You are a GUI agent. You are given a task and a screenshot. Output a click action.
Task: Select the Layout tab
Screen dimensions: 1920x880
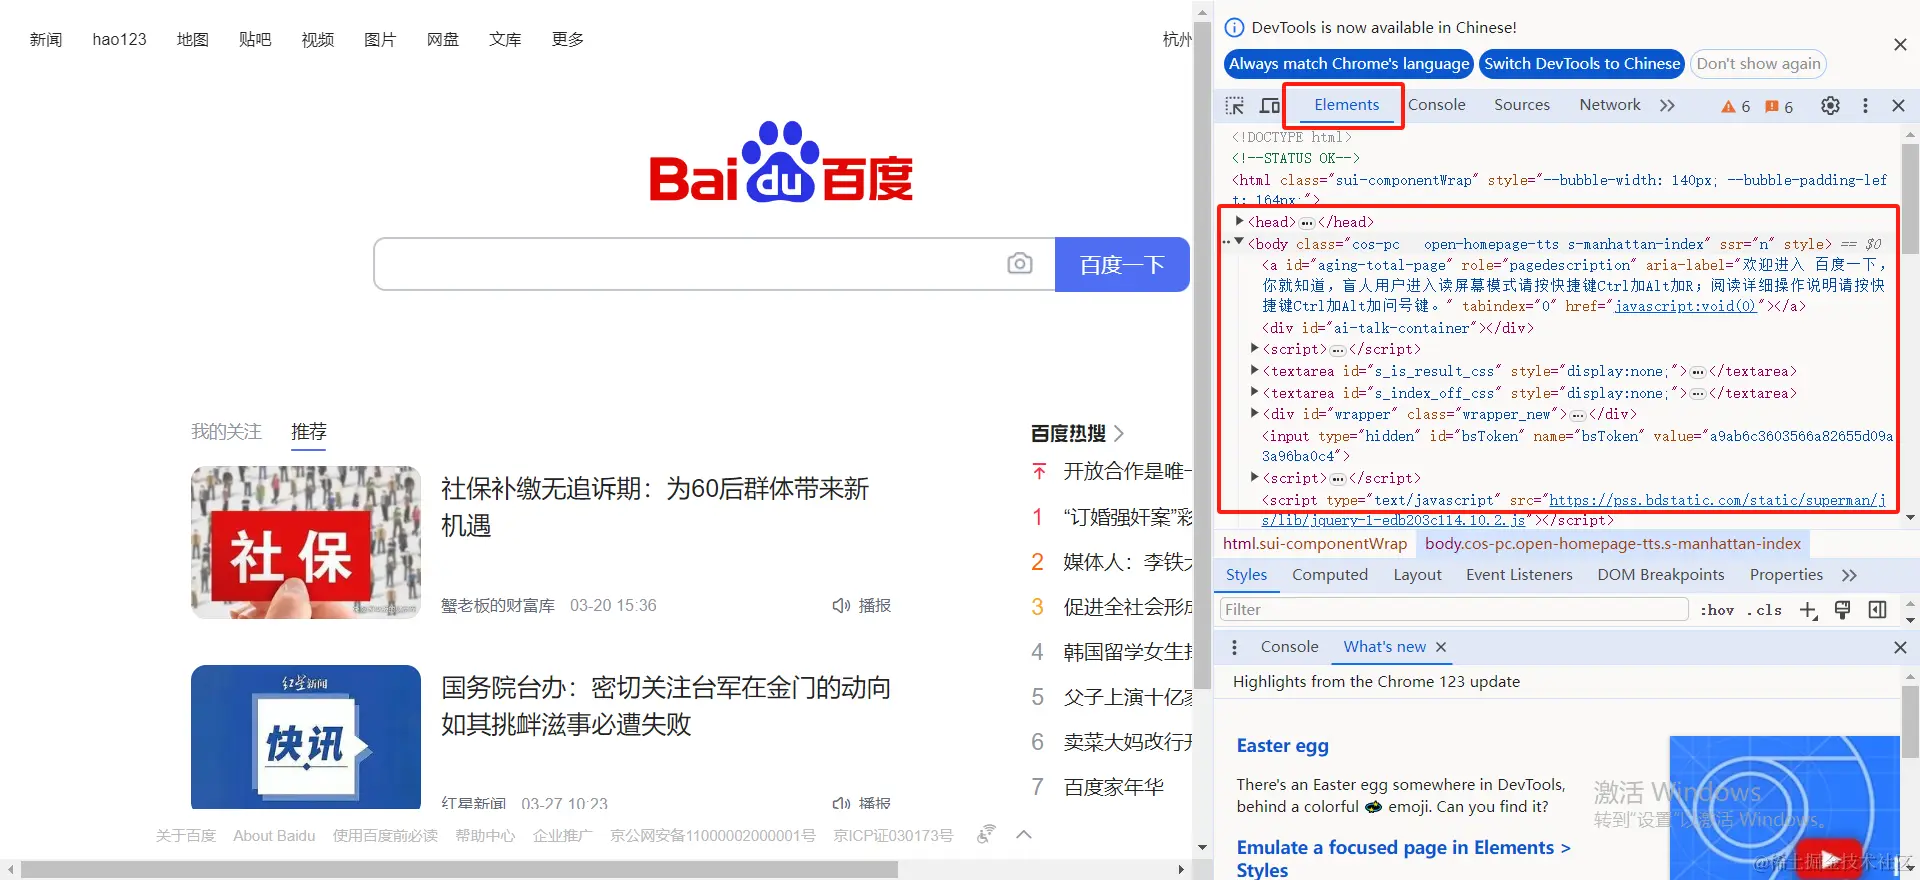click(1417, 575)
